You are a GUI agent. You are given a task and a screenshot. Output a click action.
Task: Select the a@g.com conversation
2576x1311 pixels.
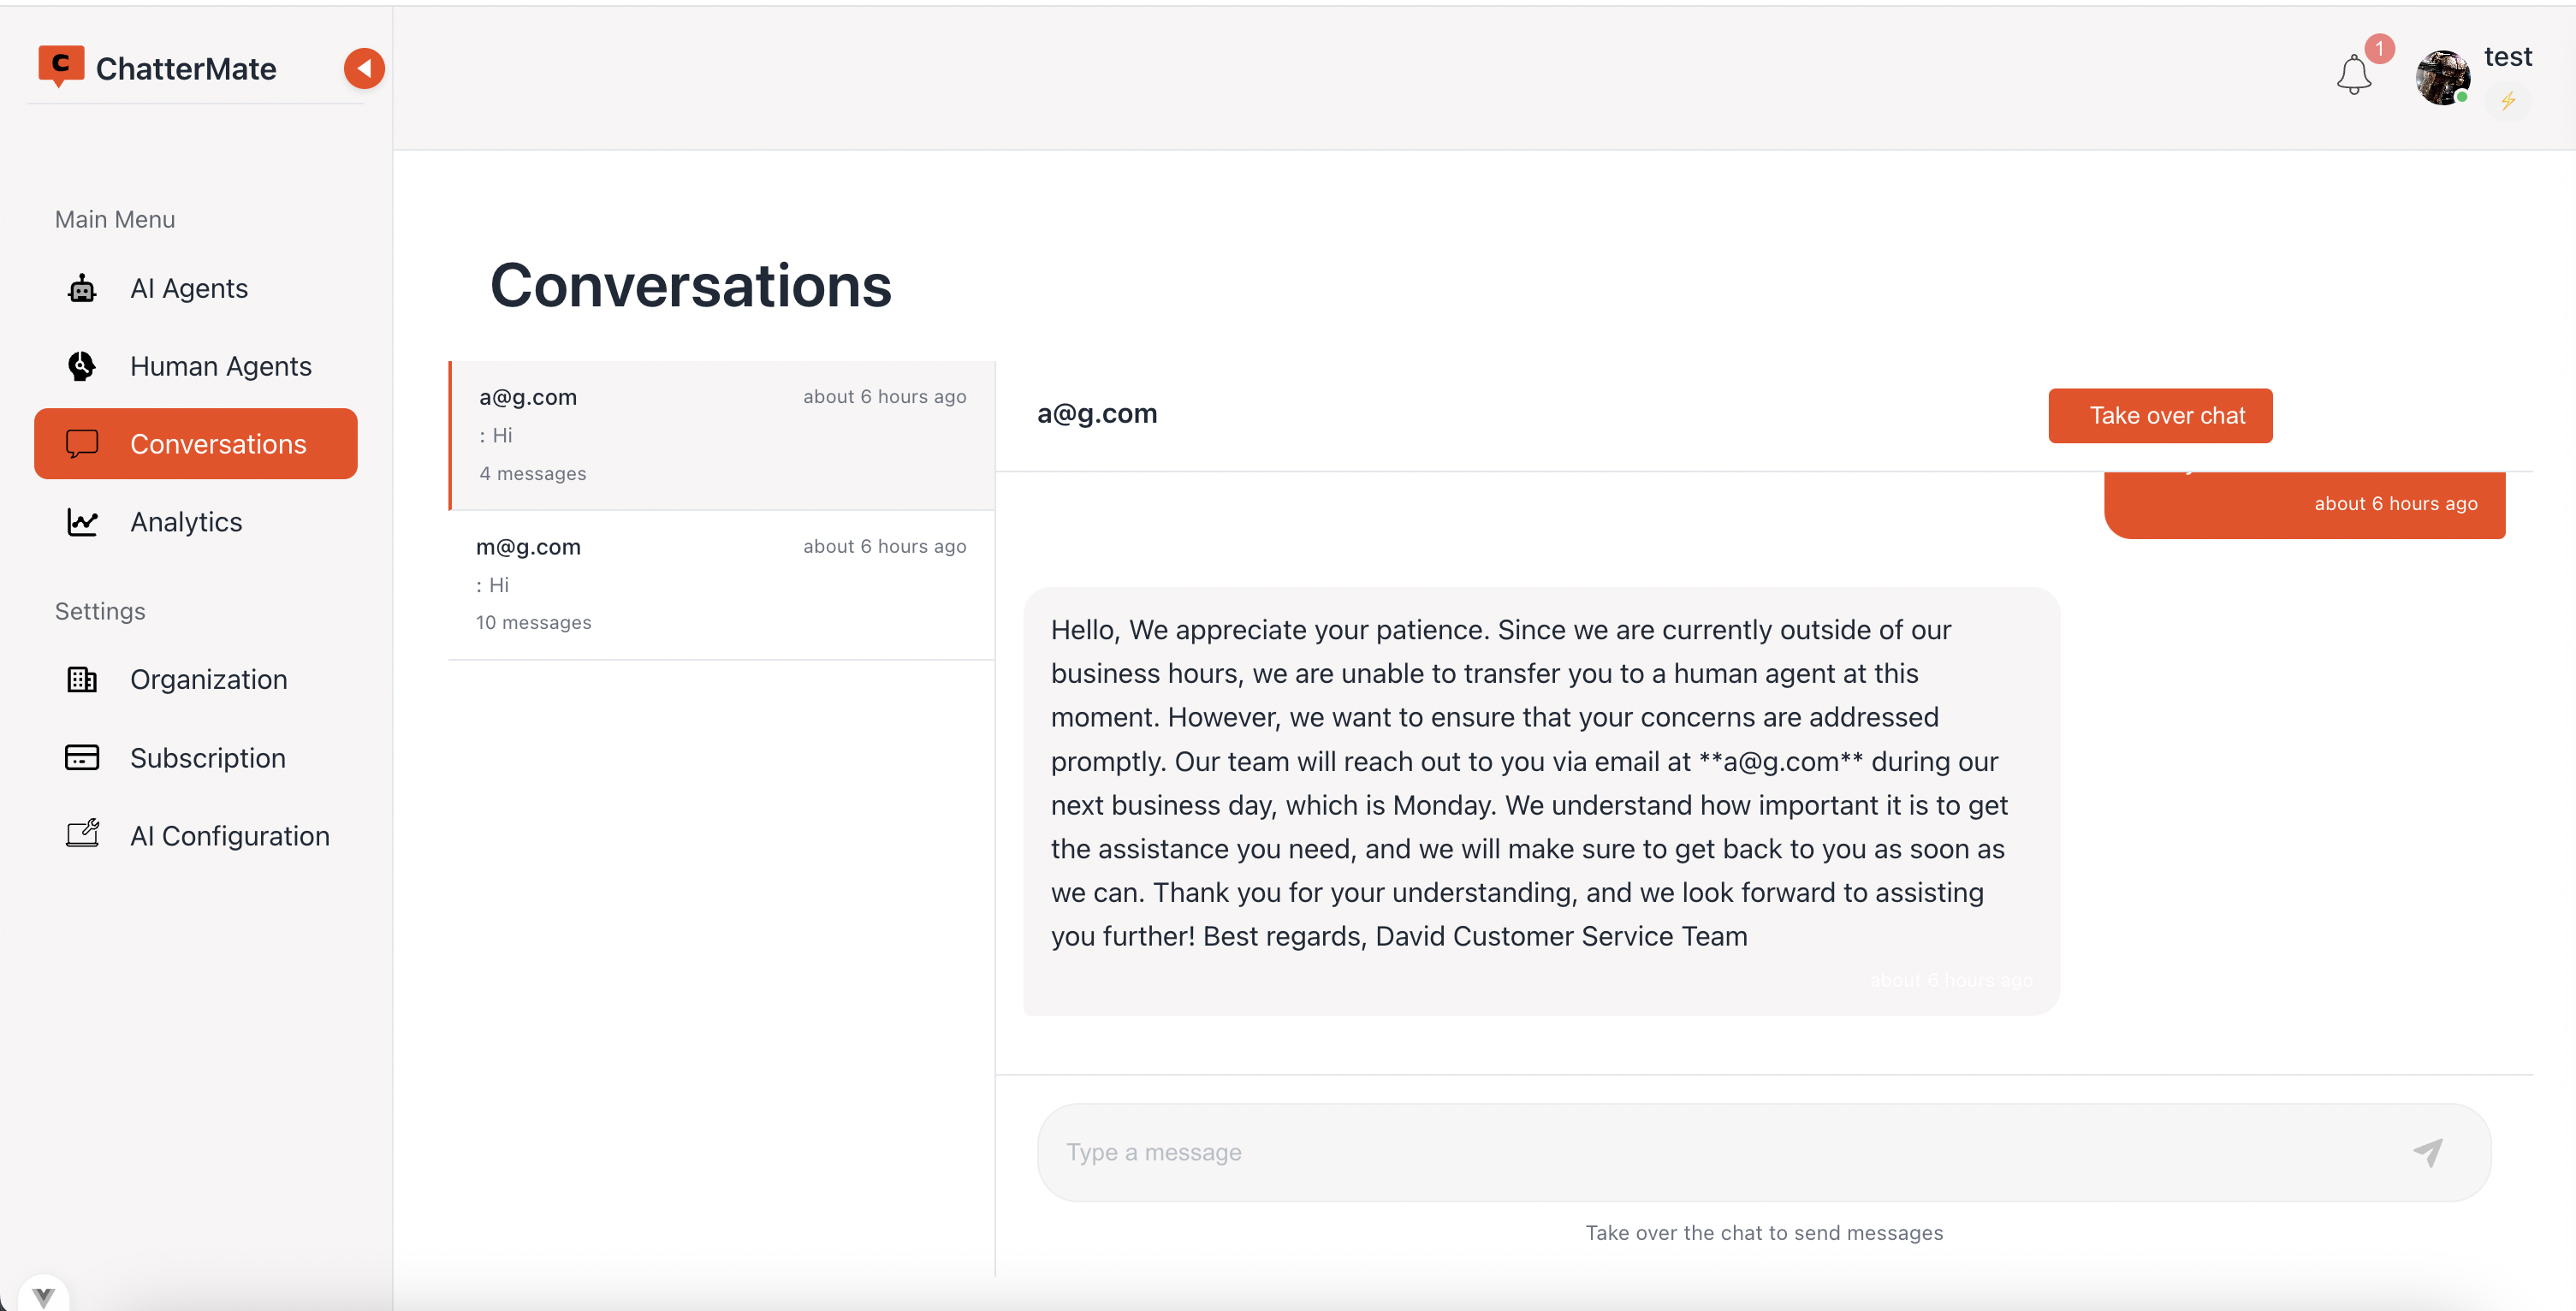click(722, 435)
